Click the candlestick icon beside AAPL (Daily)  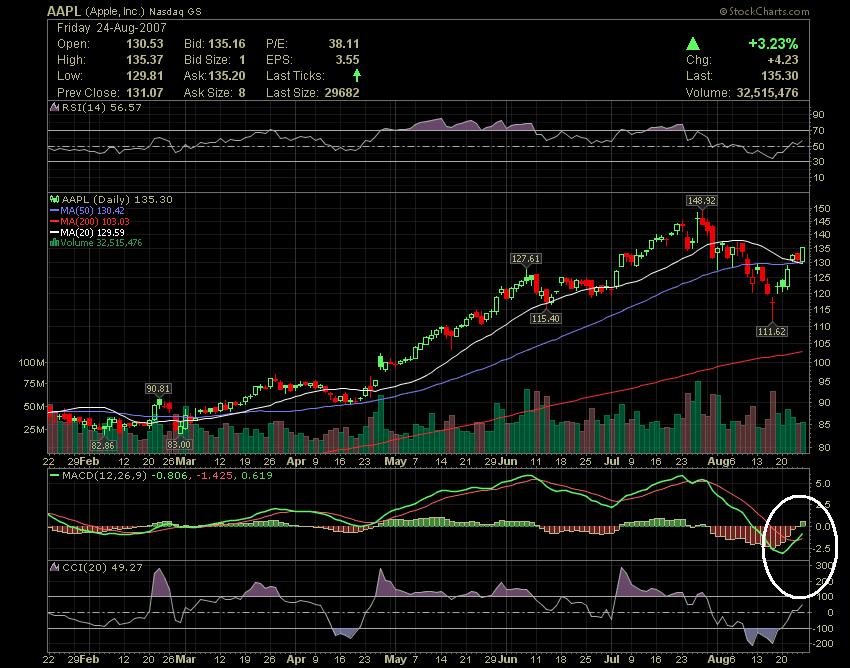coord(54,200)
